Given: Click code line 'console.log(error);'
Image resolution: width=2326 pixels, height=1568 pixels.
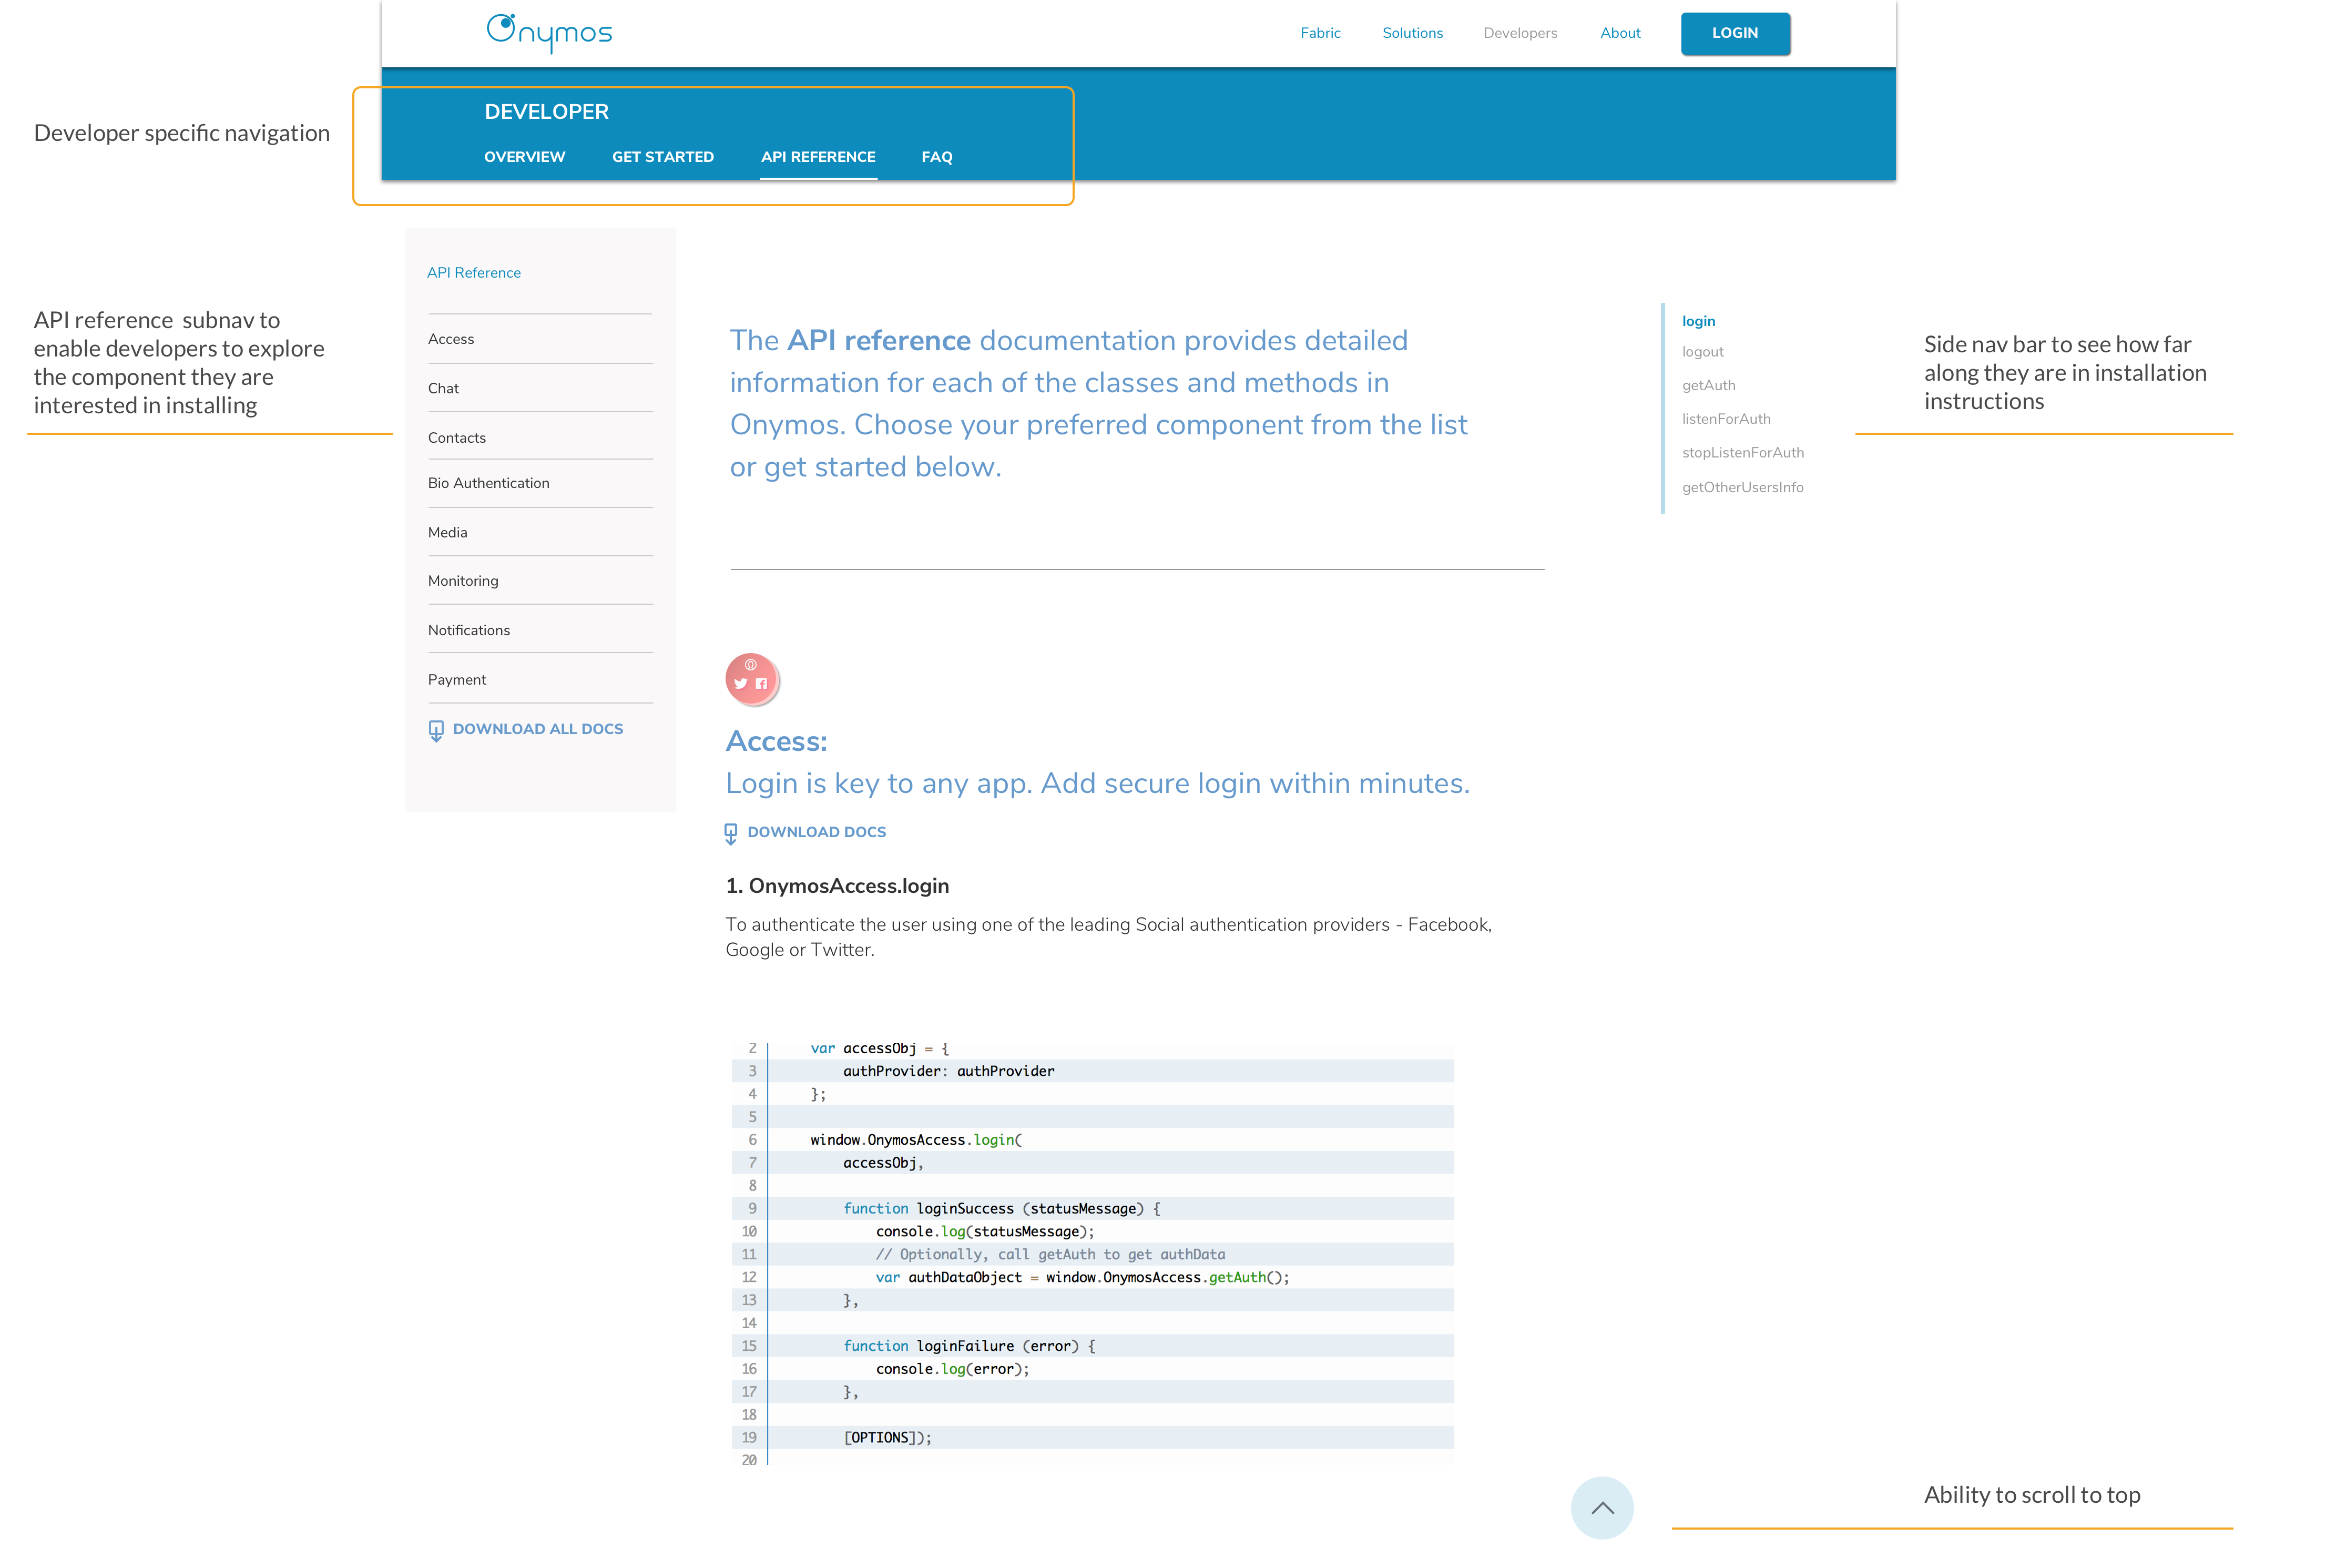Looking at the screenshot, I should click(952, 1369).
